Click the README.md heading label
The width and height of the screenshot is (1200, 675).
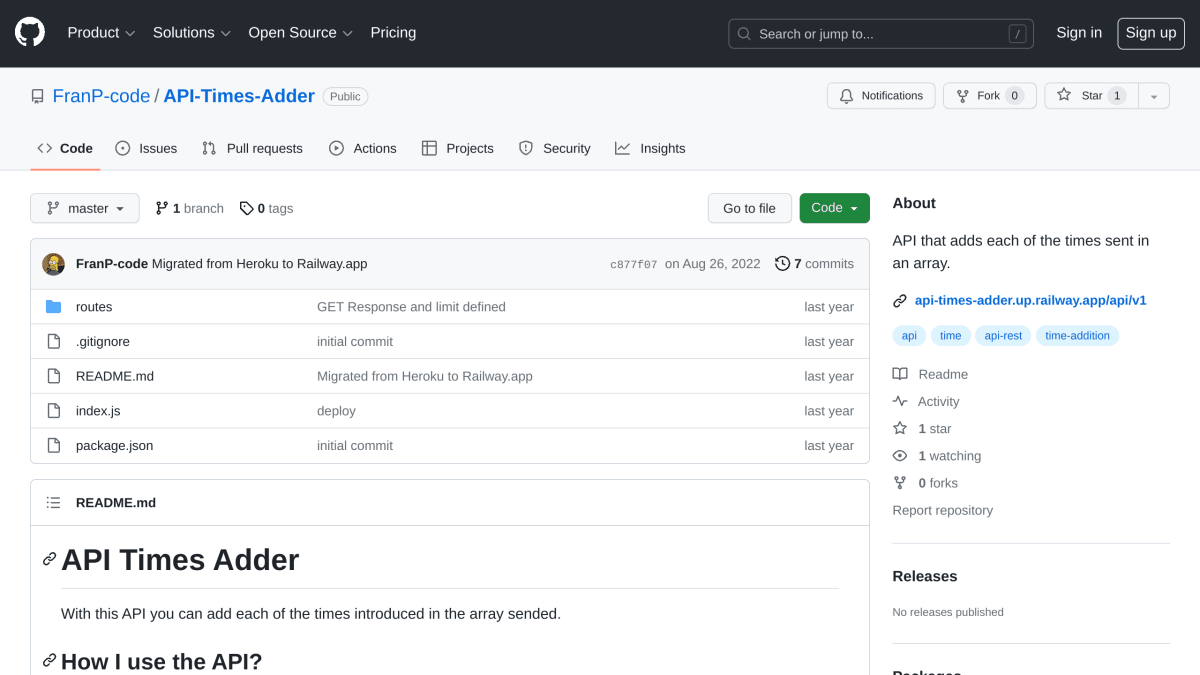click(116, 503)
